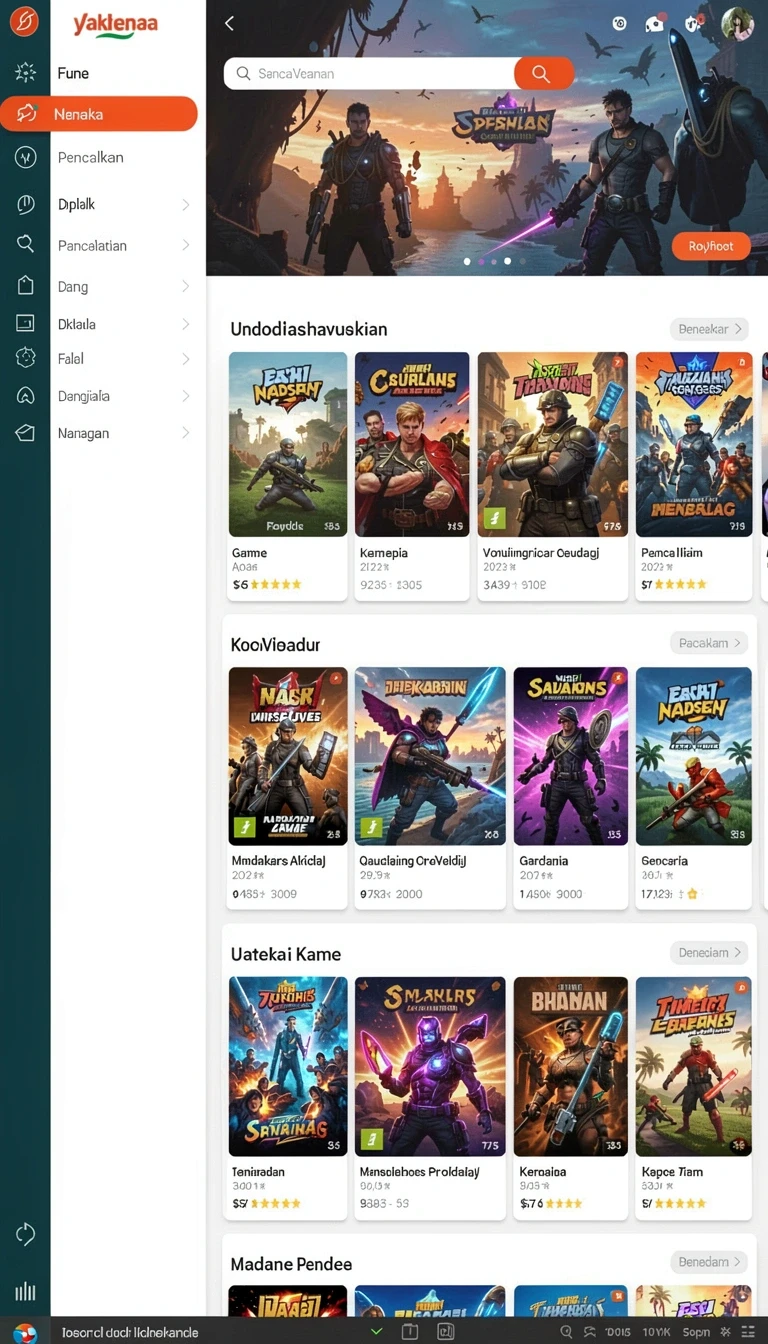Open the Gardania game cover

coord(570,756)
